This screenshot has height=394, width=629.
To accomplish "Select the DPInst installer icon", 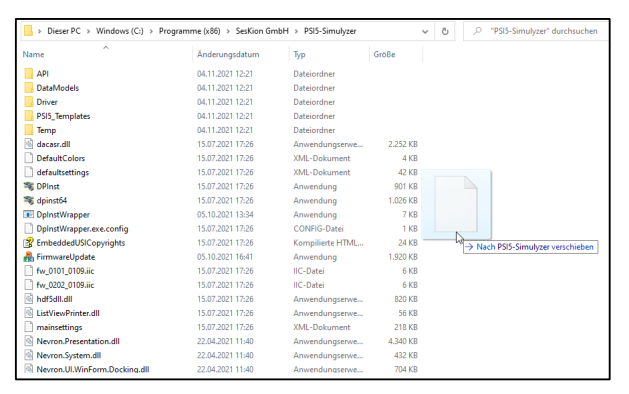I will (x=28, y=187).
